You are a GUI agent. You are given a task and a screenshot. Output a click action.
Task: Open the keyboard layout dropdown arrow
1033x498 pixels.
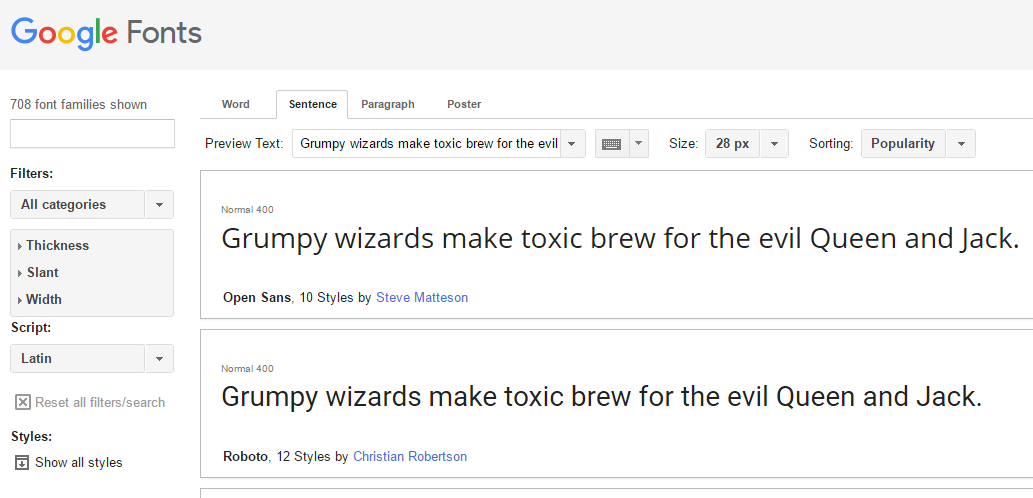click(639, 144)
